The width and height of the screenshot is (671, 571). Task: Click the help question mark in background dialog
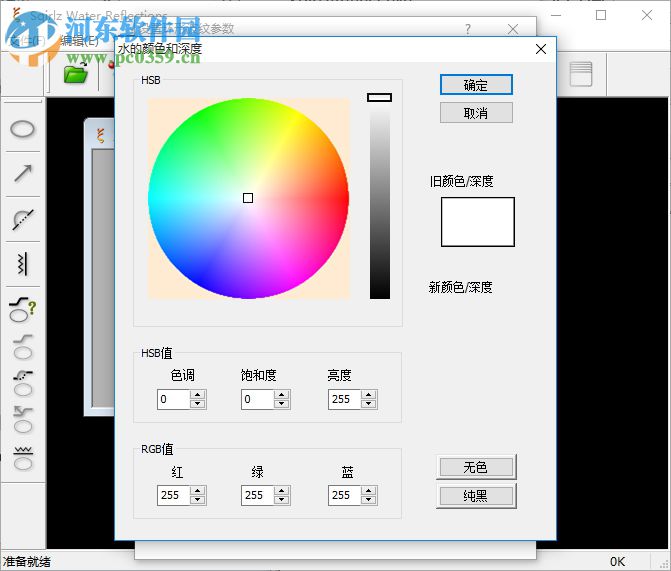tap(468, 29)
